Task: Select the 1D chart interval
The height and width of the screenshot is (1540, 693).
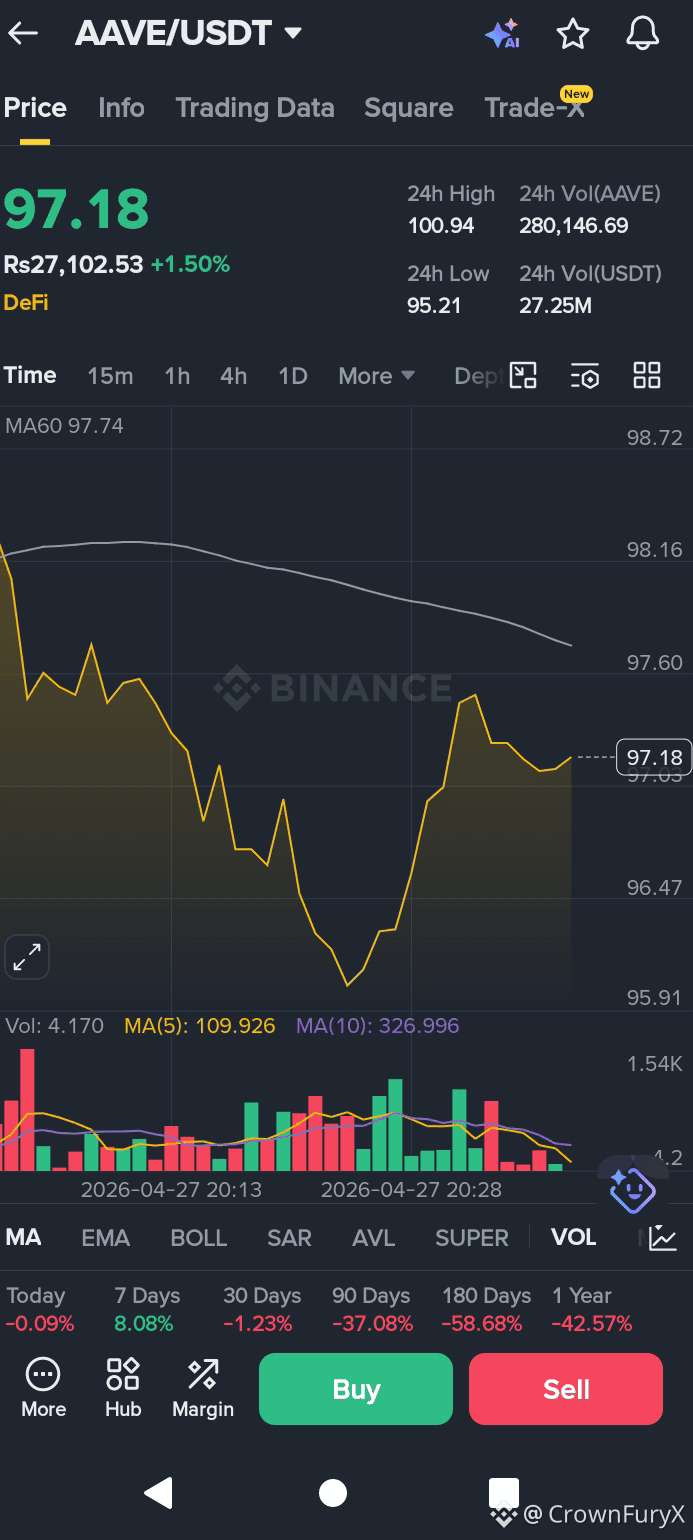Action: pyautogui.click(x=292, y=376)
